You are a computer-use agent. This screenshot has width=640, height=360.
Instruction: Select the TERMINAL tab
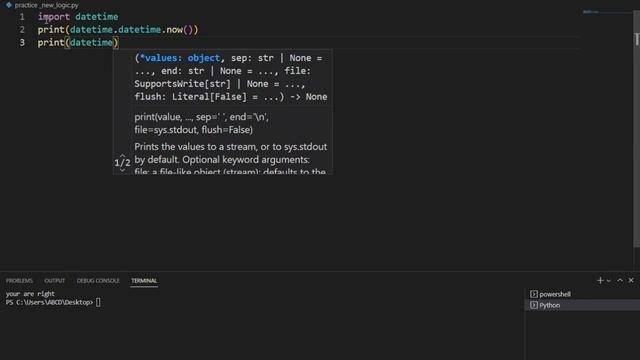[144, 281]
